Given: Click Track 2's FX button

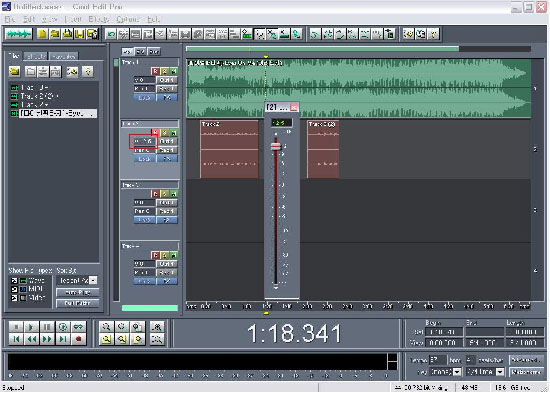Looking at the screenshot, I should 167,159.
